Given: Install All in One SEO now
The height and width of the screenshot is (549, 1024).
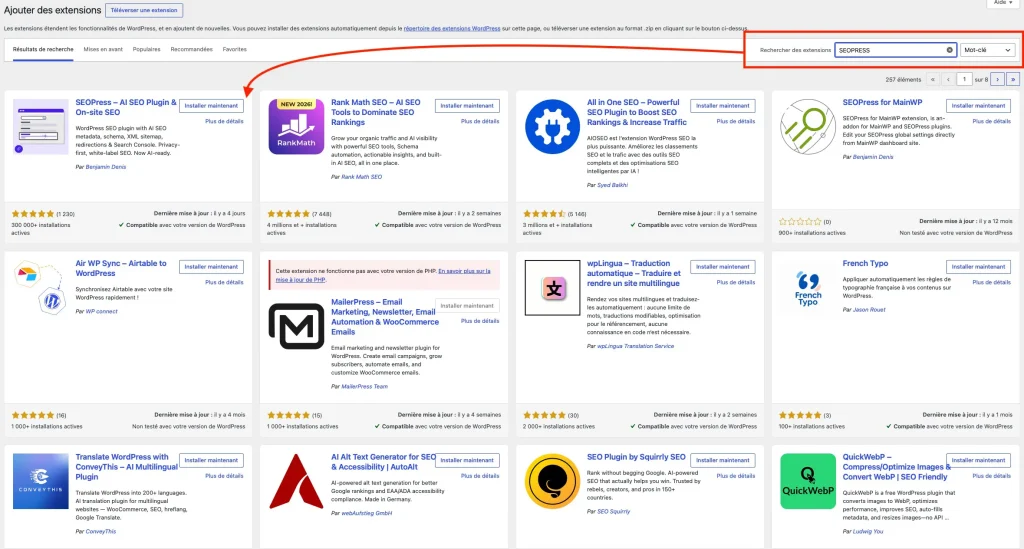Looking at the screenshot, I should (x=722, y=106).
